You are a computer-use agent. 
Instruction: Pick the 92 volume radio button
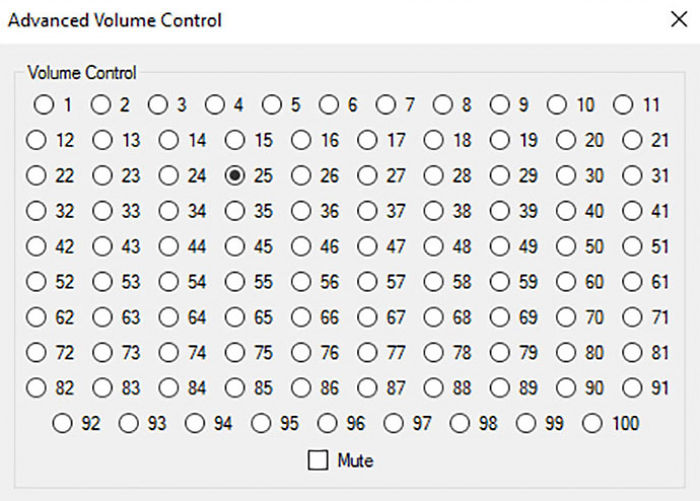pos(62,423)
